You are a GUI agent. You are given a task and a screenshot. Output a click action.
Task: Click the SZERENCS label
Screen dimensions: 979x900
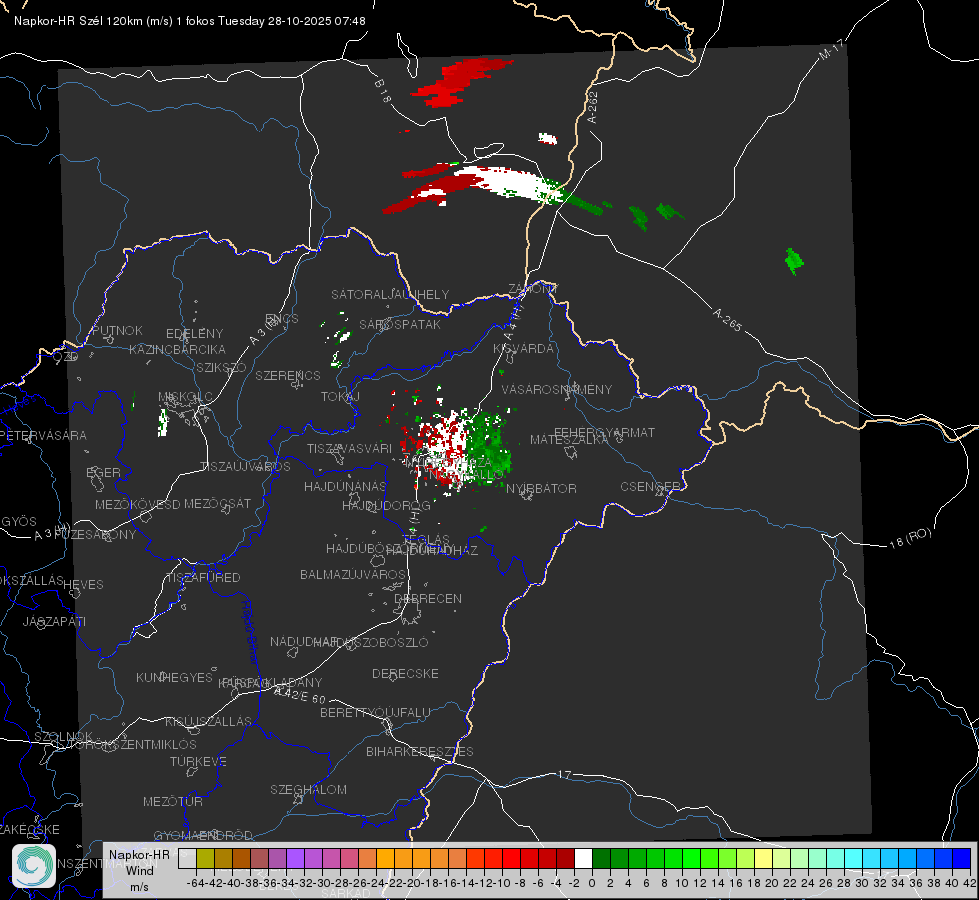288,375
